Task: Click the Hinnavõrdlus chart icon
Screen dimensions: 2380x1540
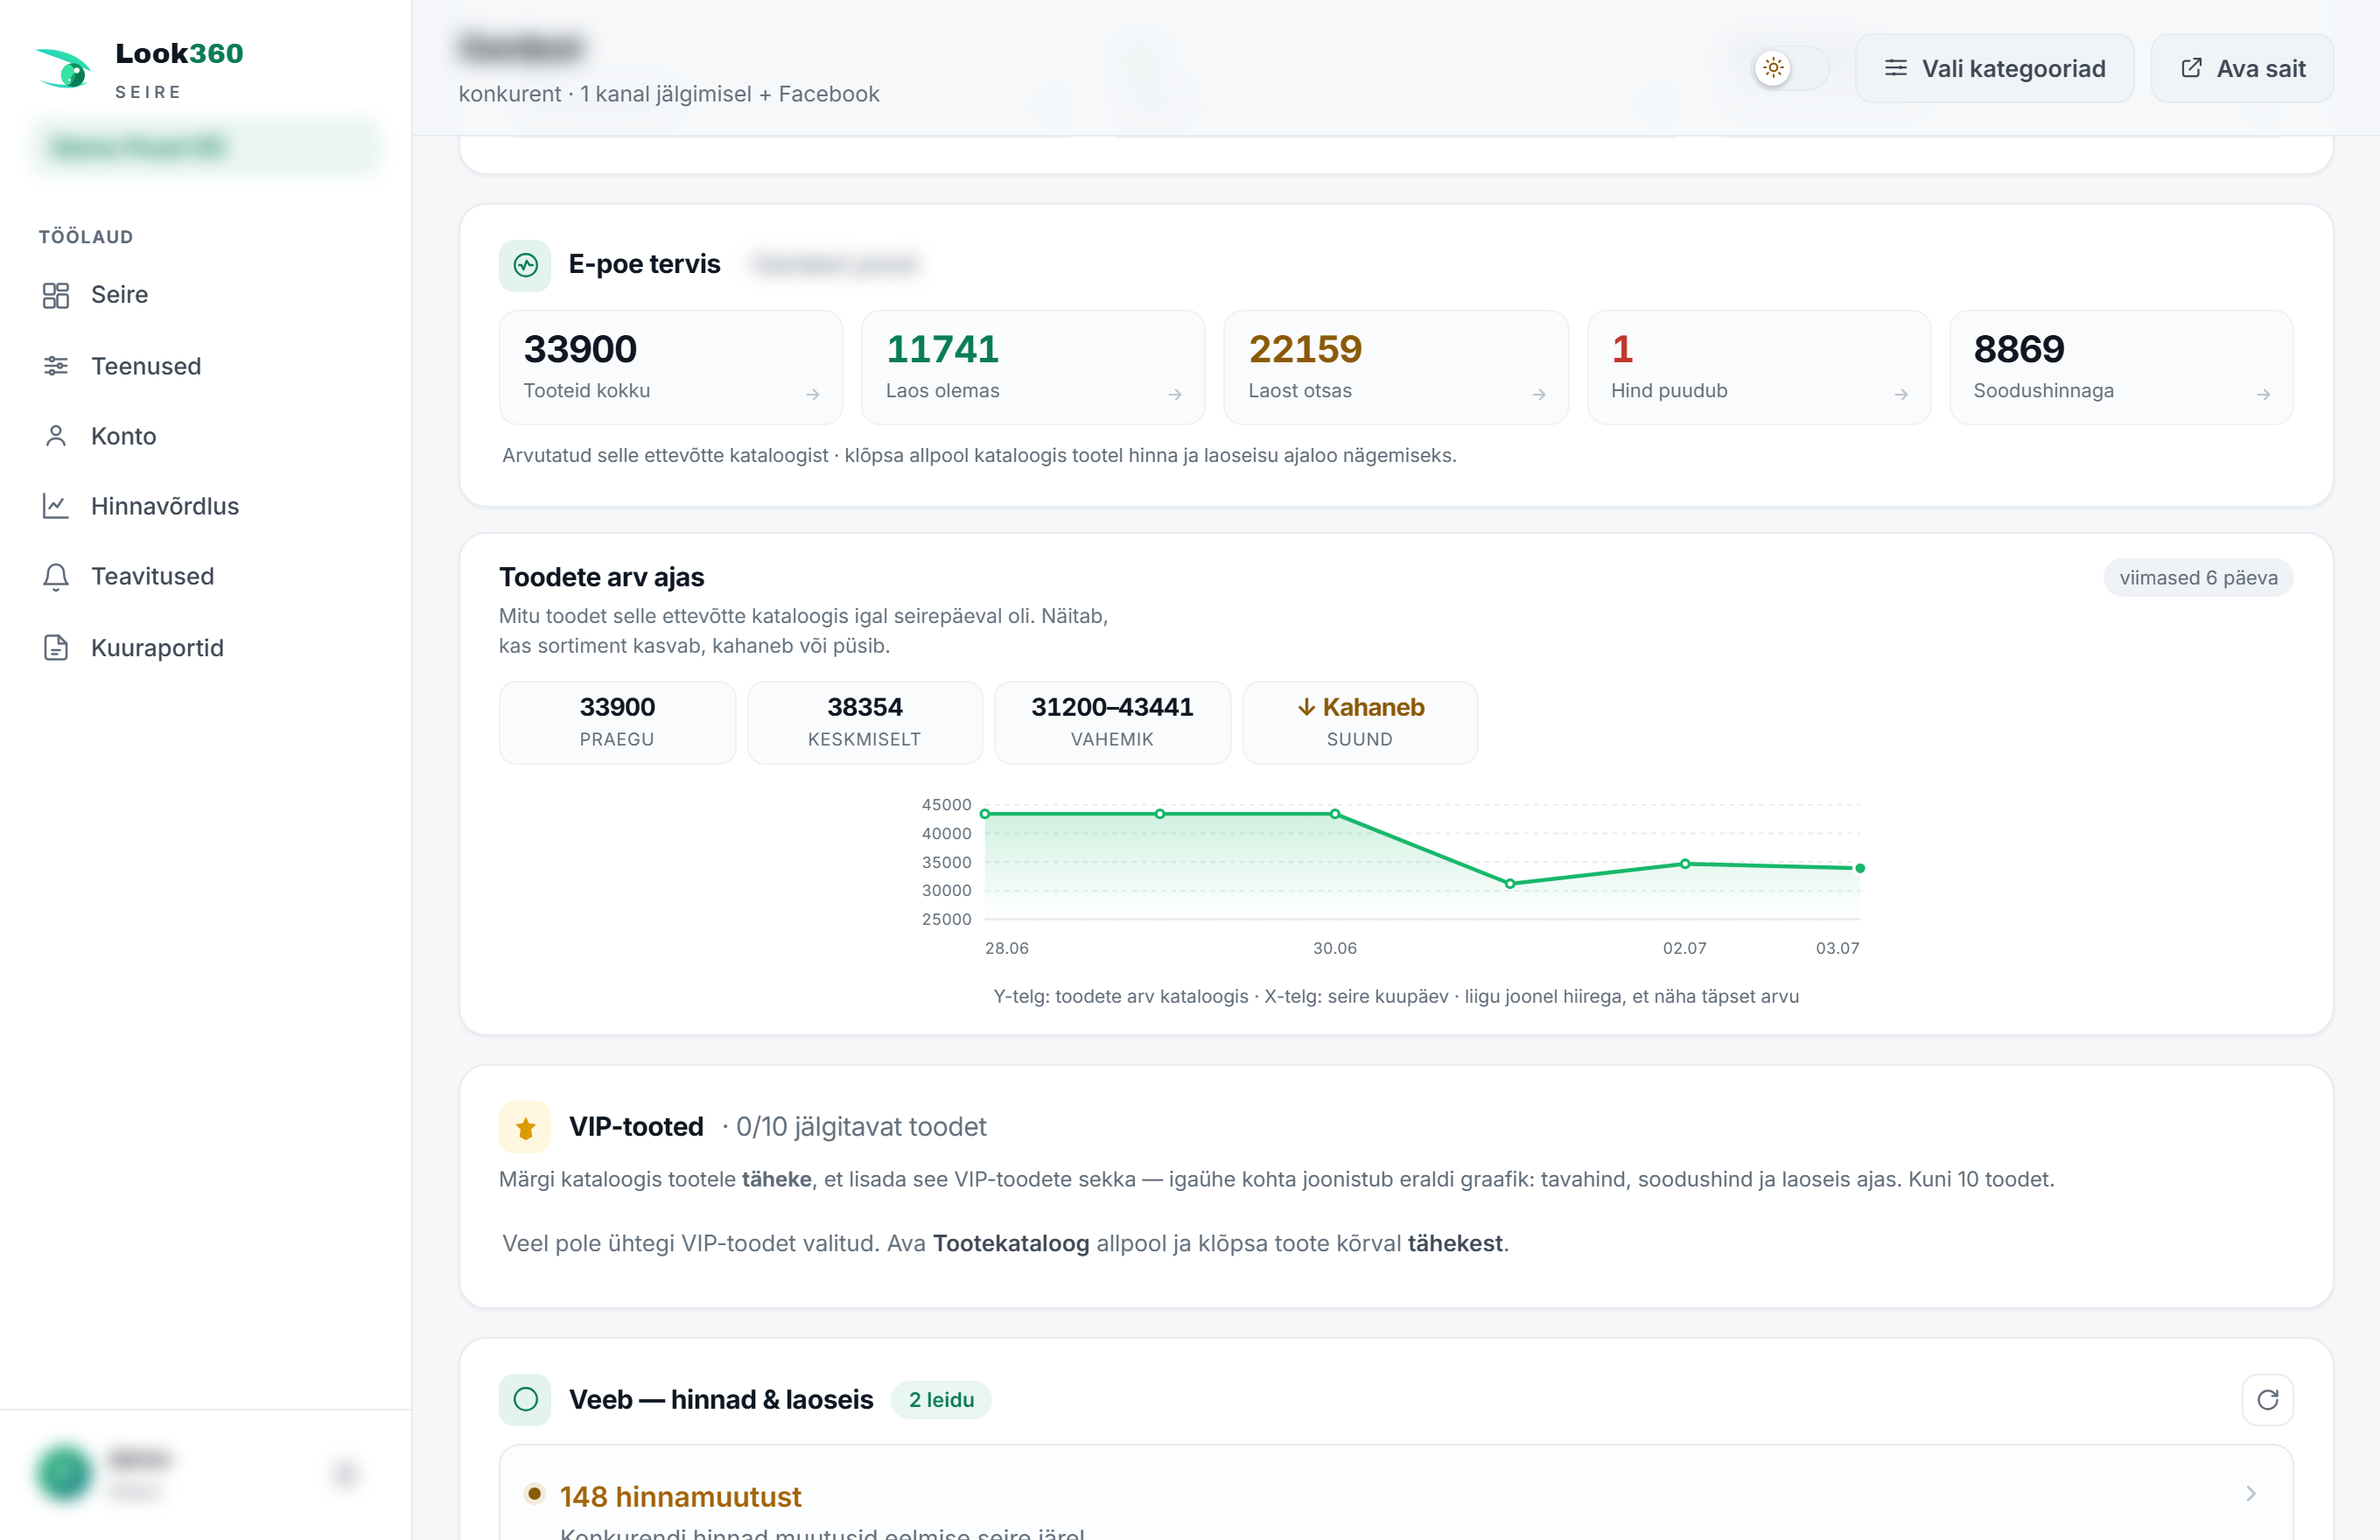Action: (x=56, y=506)
